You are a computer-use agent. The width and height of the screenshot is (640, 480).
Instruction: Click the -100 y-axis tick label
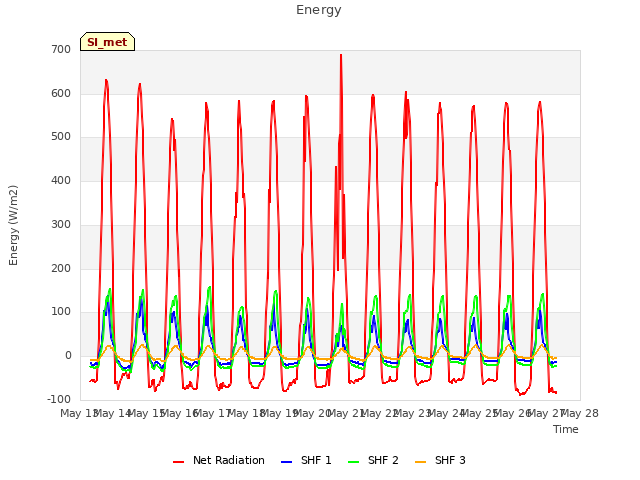pos(59,399)
